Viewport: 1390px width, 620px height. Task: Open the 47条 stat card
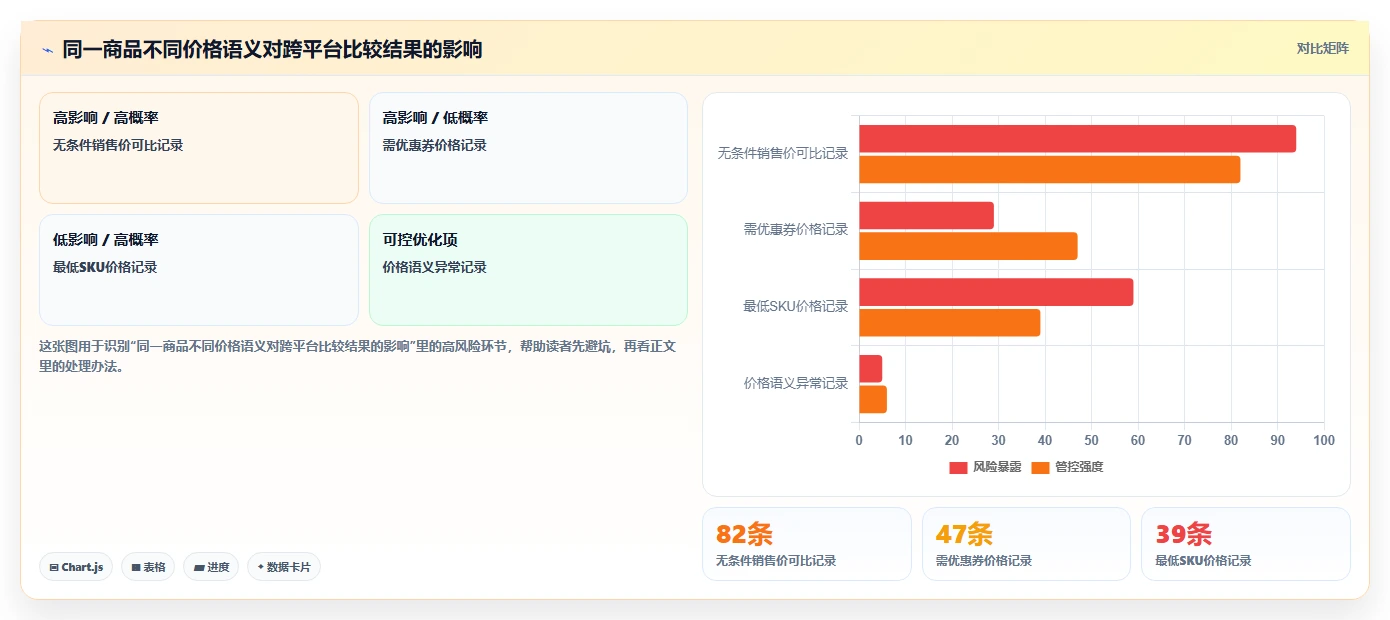click(x=1026, y=544)
